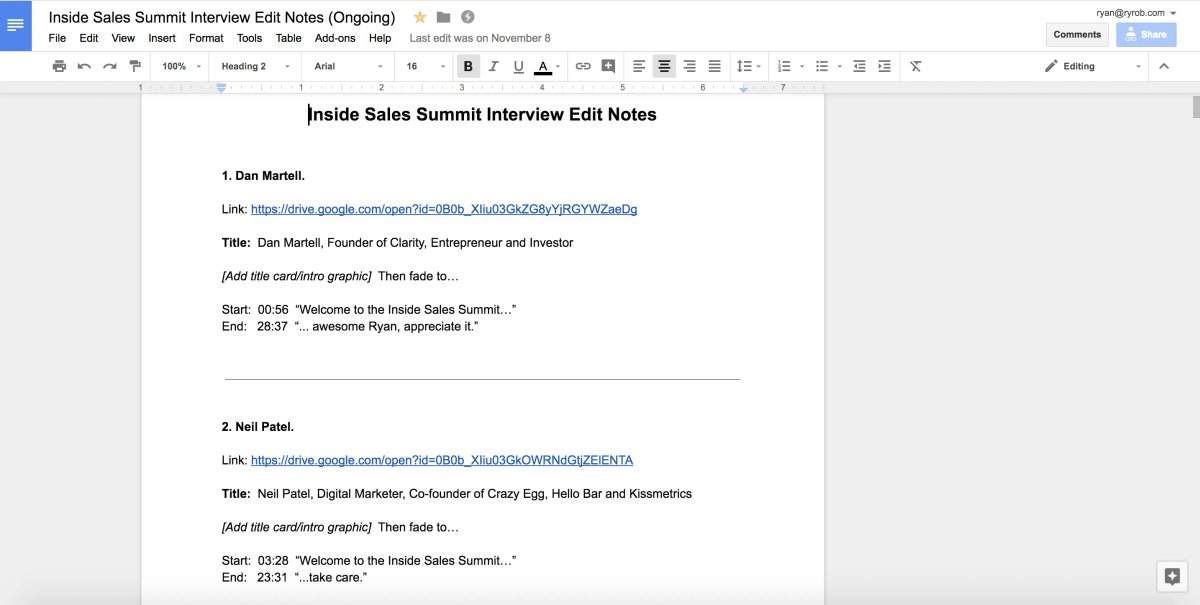Open the Tools menu

(x=249, y=38)
